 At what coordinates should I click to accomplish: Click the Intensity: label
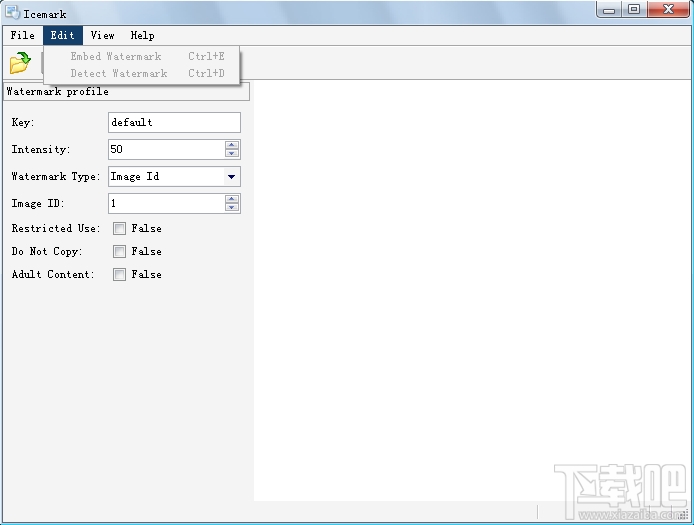pos(41,150)
